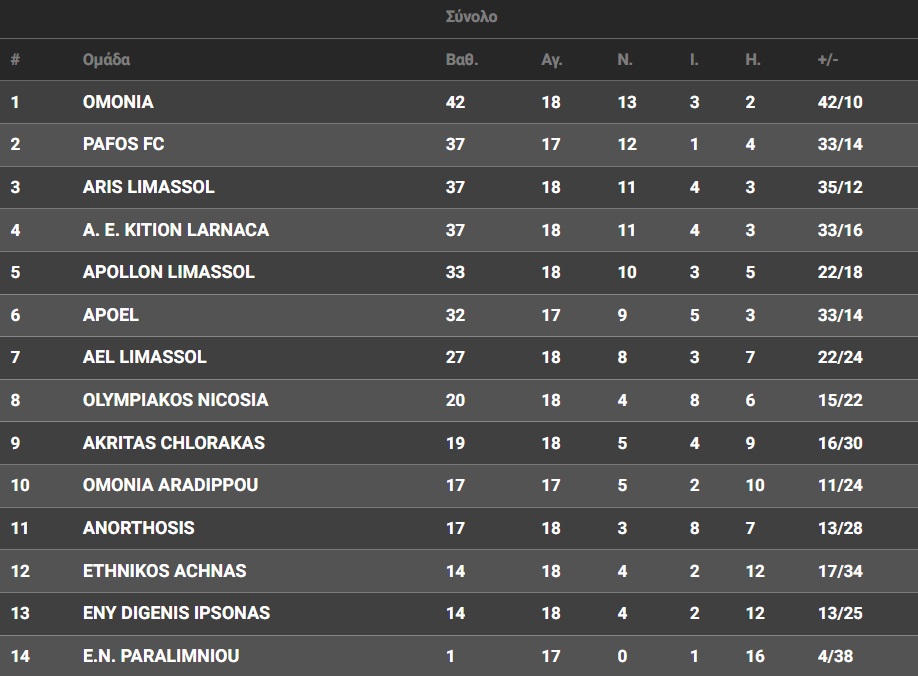Viewport: 918px width, 676px height.
Task: Sort by the Βαθ. points column header
Action: pyautogui.click(x=461, y=60)
